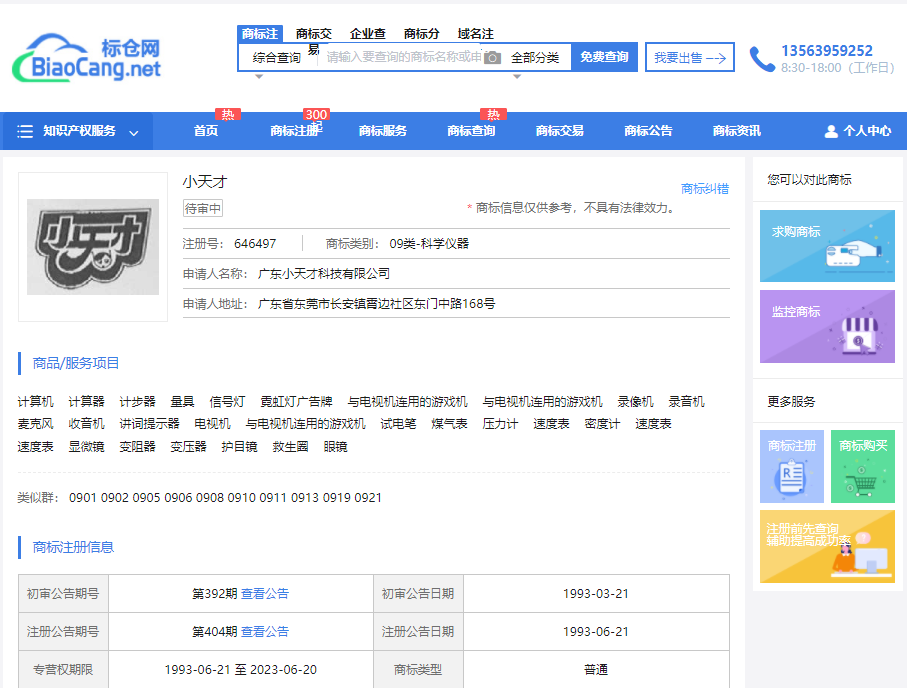Open the 商标购买 service tile
907x688 pixels.
point(863,466)
